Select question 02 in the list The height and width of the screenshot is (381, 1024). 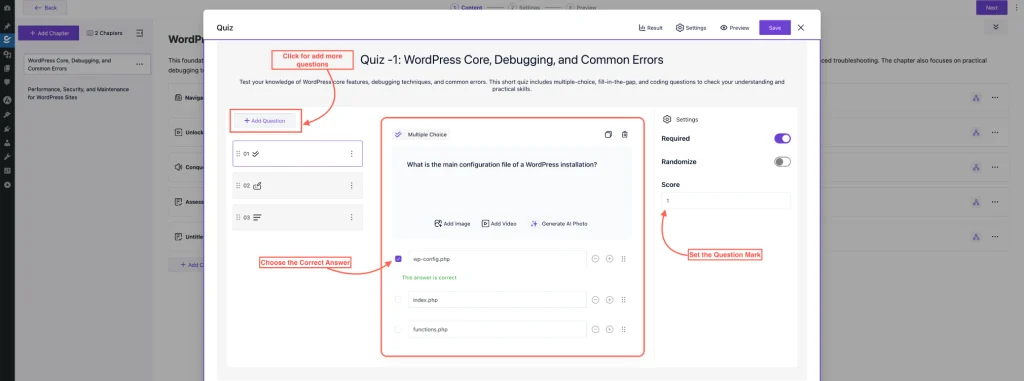[x=297, y=186]
